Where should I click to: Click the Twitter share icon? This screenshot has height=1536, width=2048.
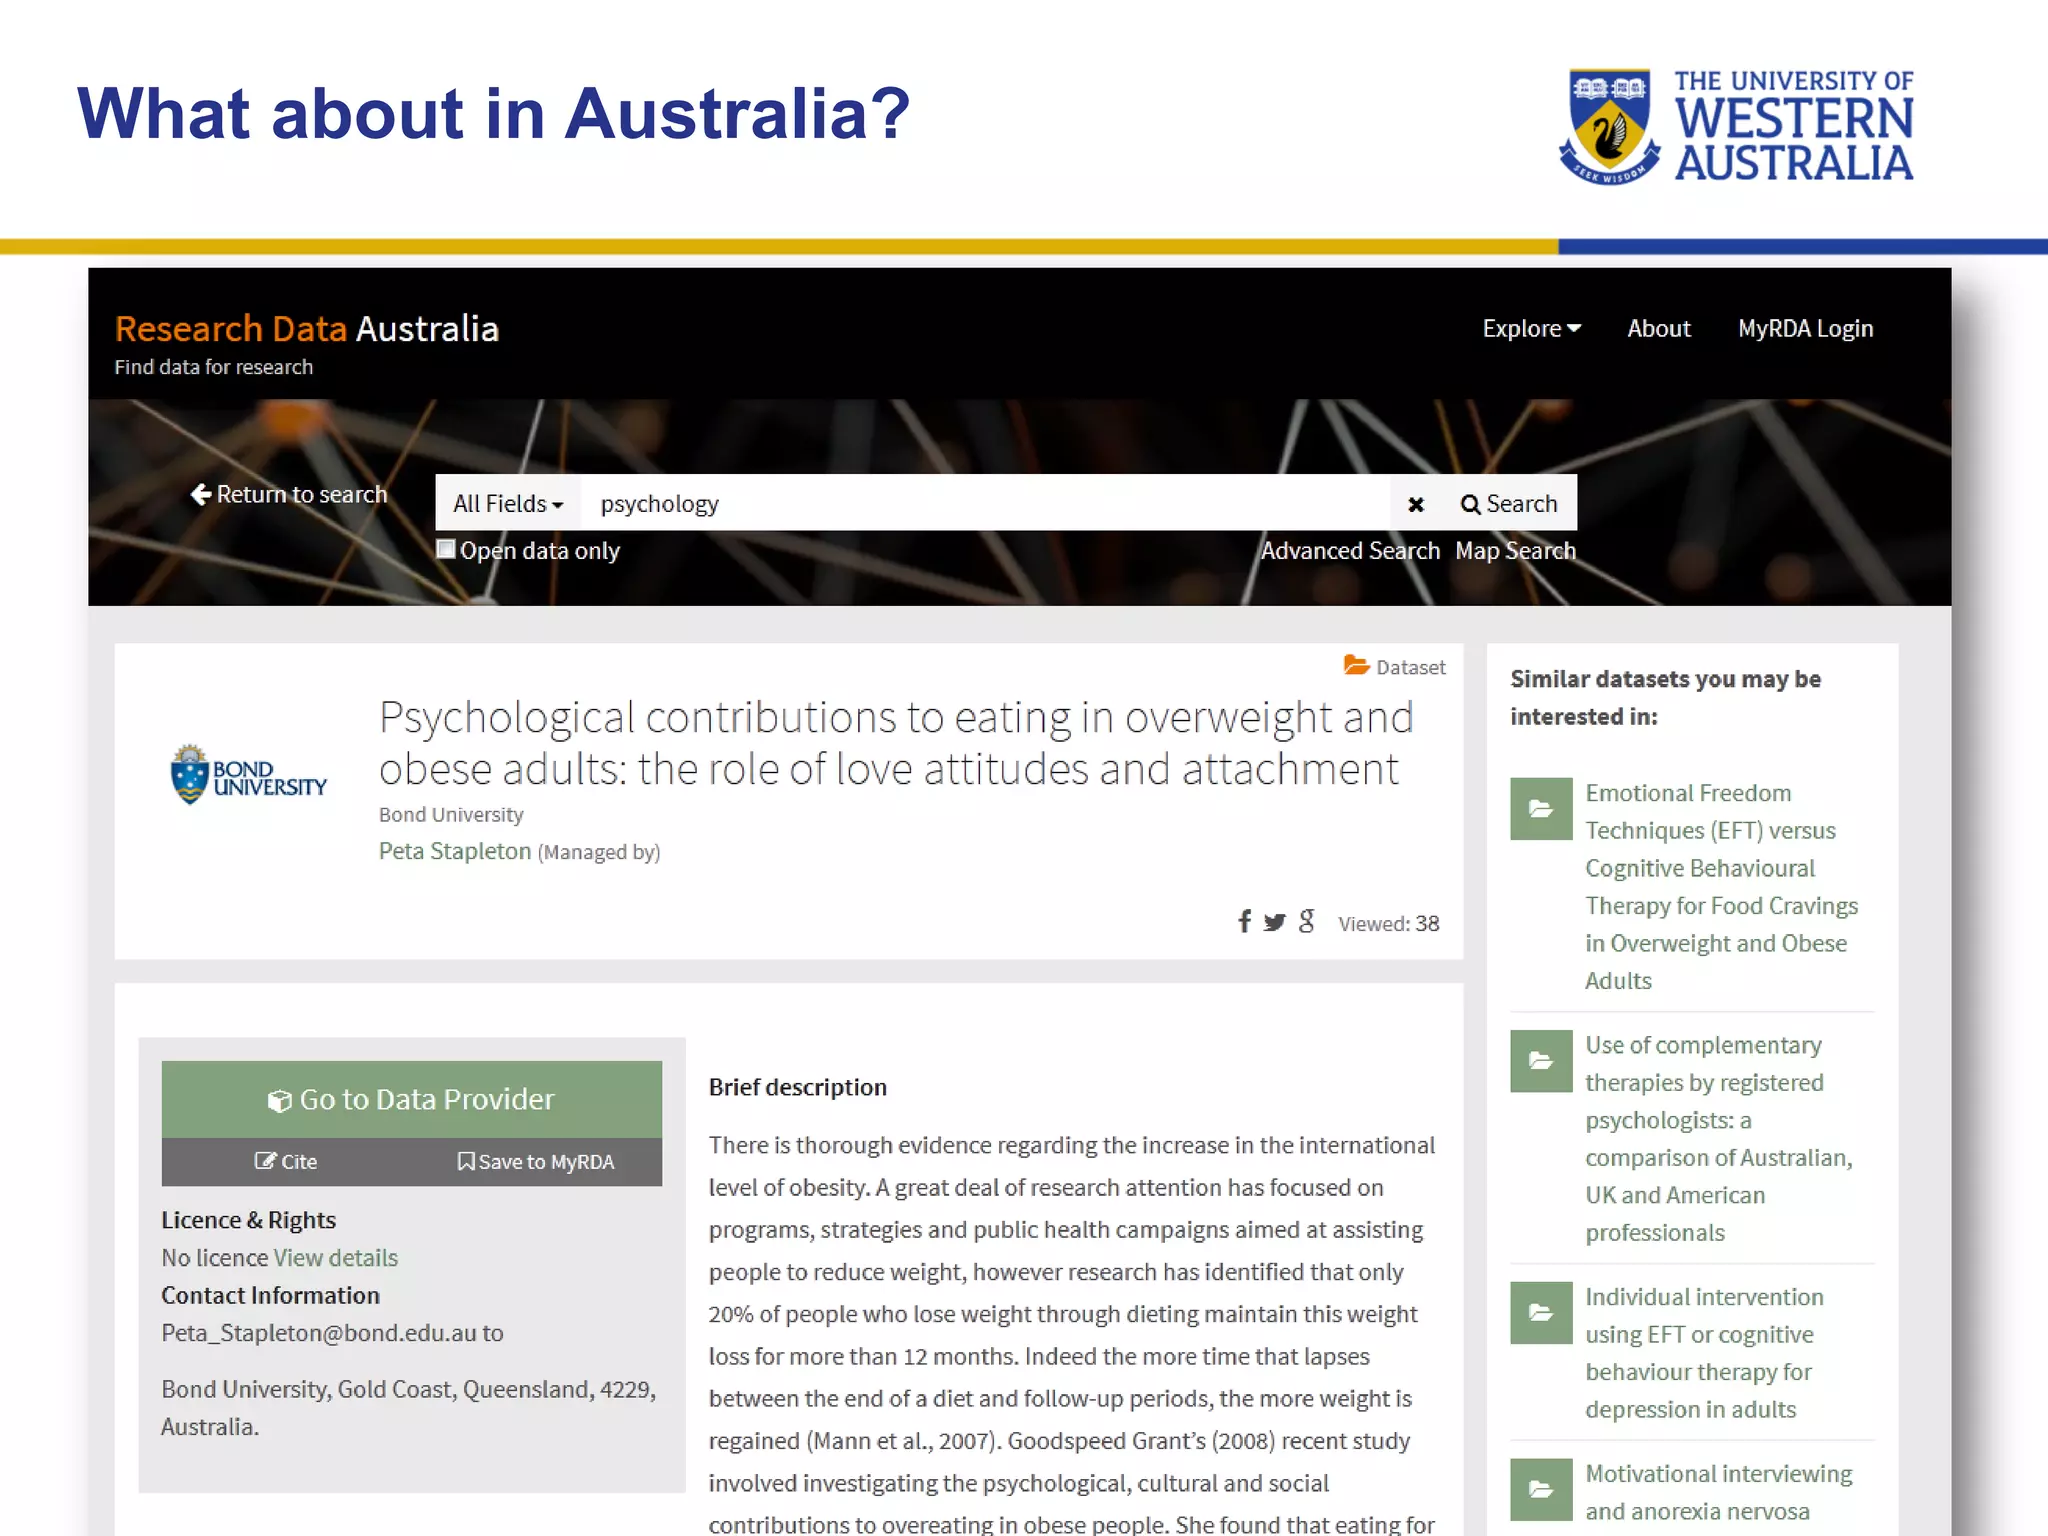(1274, 922)
